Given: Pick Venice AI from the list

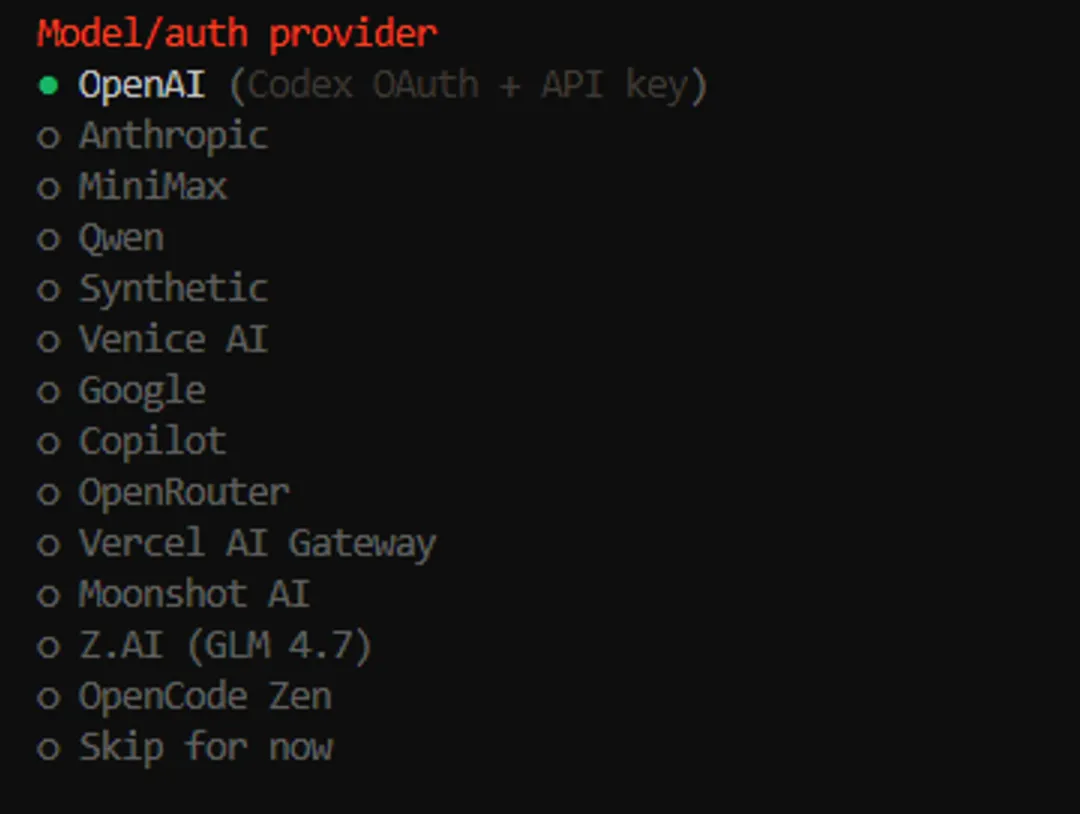Looking at the screenshot, I should click(x=173, y=340).
